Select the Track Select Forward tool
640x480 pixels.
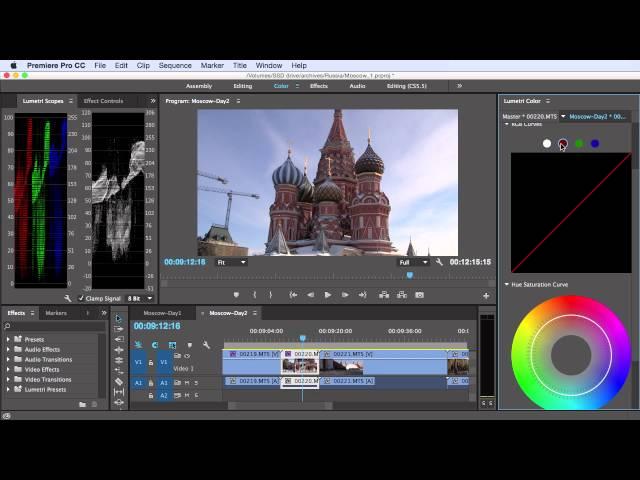(x=118, y=329)
